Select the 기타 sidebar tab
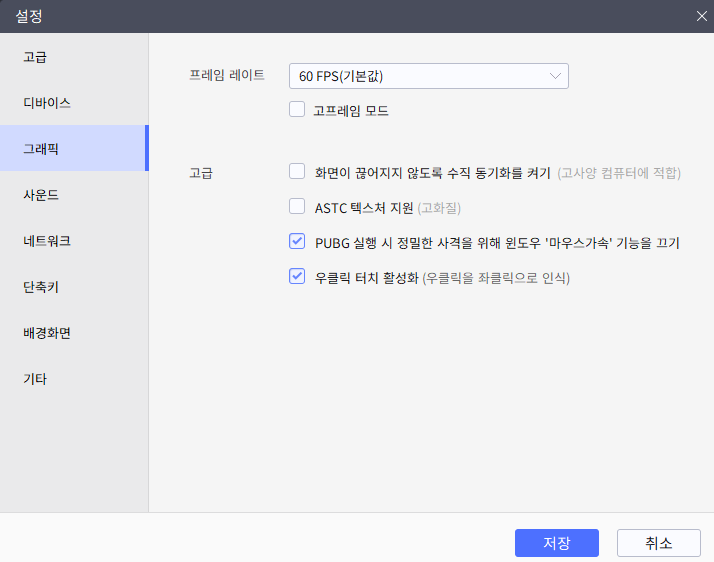 (x=74, y=379)
